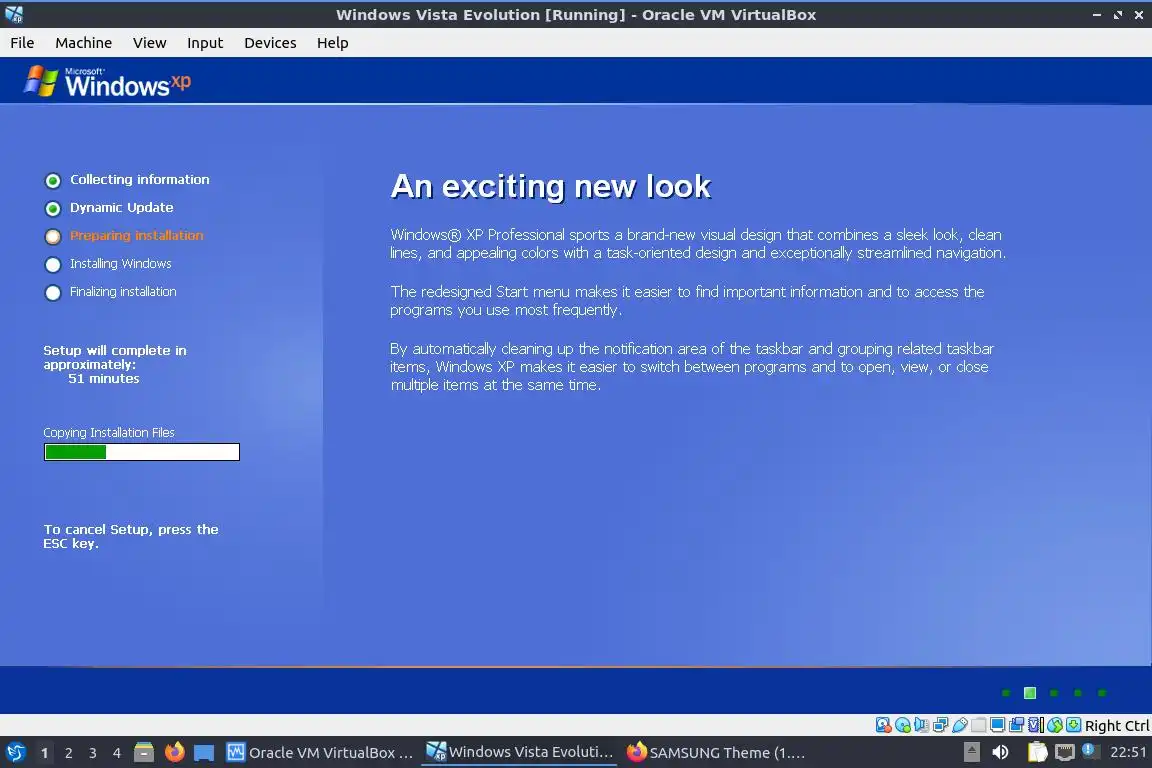Click the Right Ctrl host key label
The width and height of the screenshot is (1152, 768).
[x=1117, y=725]
